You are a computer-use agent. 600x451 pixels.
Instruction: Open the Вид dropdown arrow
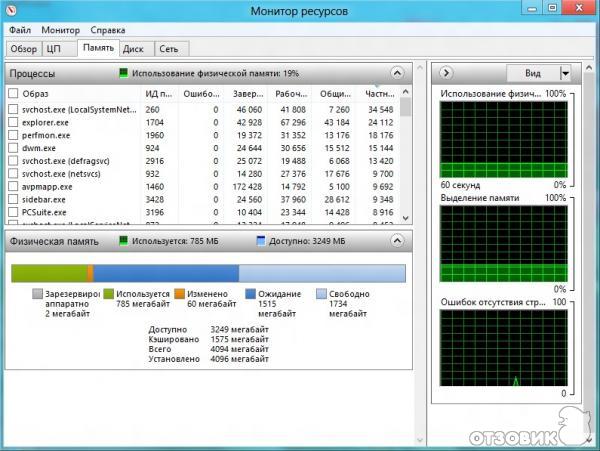(x=565, y=73)
